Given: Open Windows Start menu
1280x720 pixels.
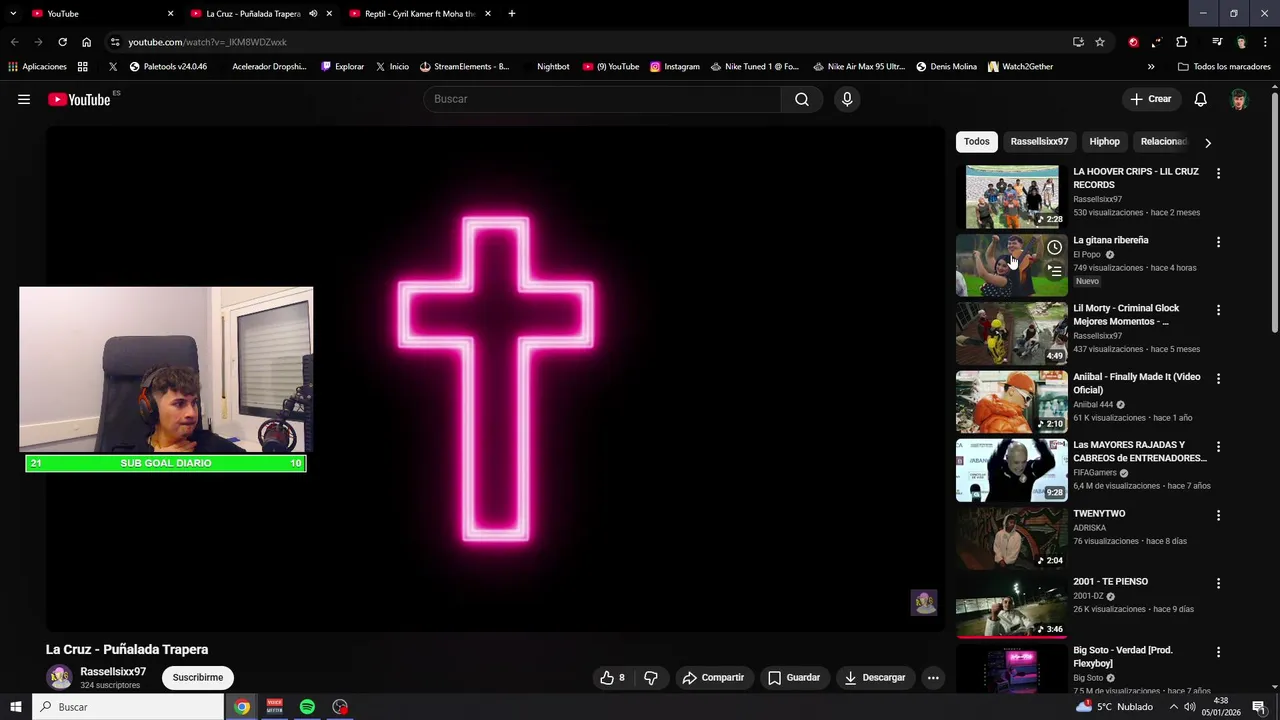Looking at the screenshot, I should click(x=15, y=707).
